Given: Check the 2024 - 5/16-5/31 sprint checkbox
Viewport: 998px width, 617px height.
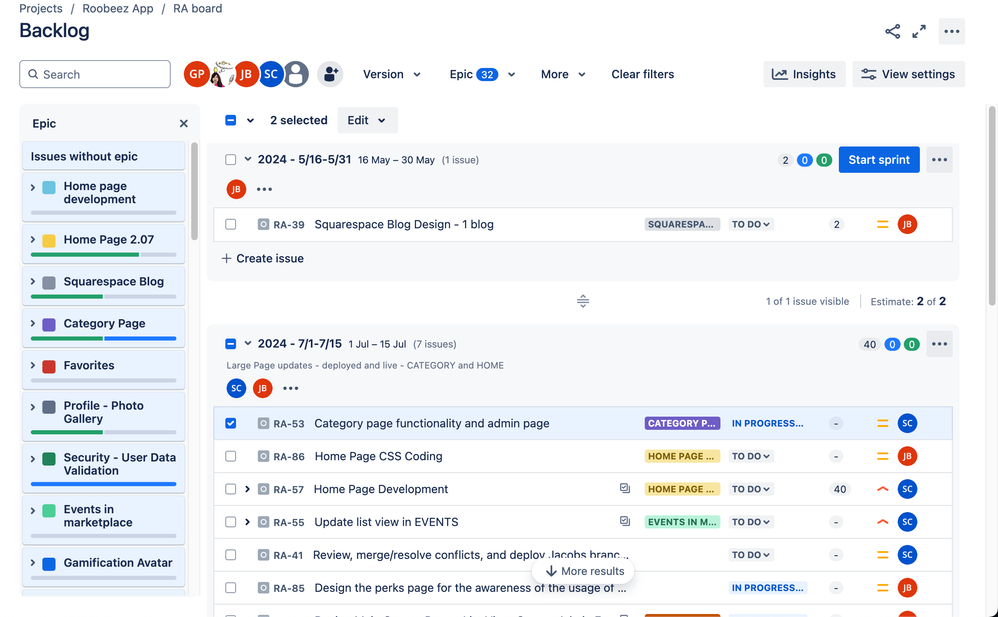Looking at the screenshot, I should point(230,160).
